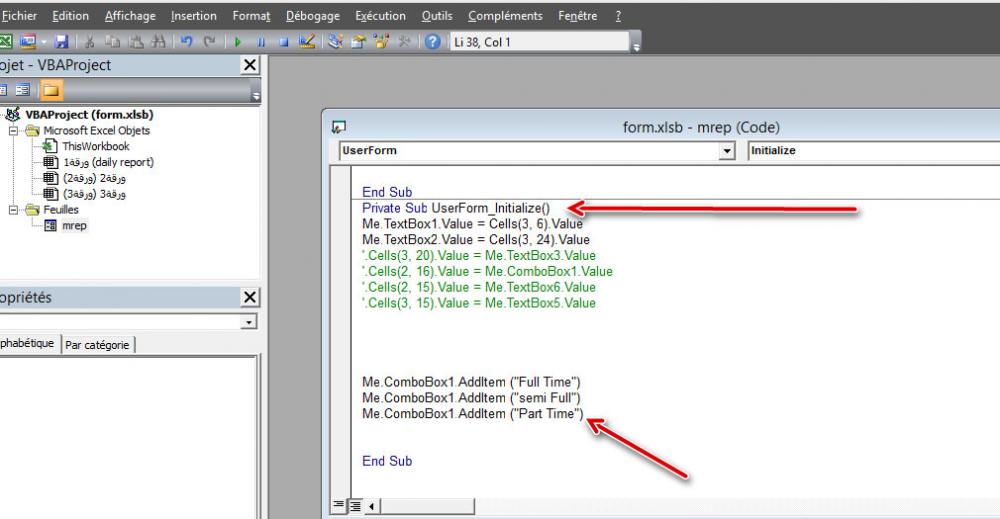1000x519 pixels.
Task: Select the second worksheet (ورقة2) item
Action: pyautogui.click(x=94, y=178)
